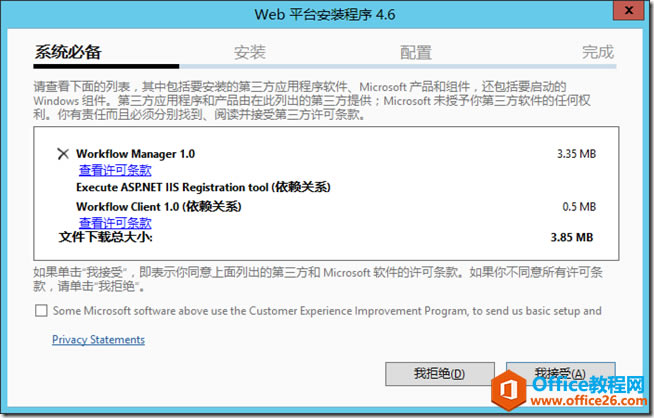Click the 3.85 MB total size value

572,238
